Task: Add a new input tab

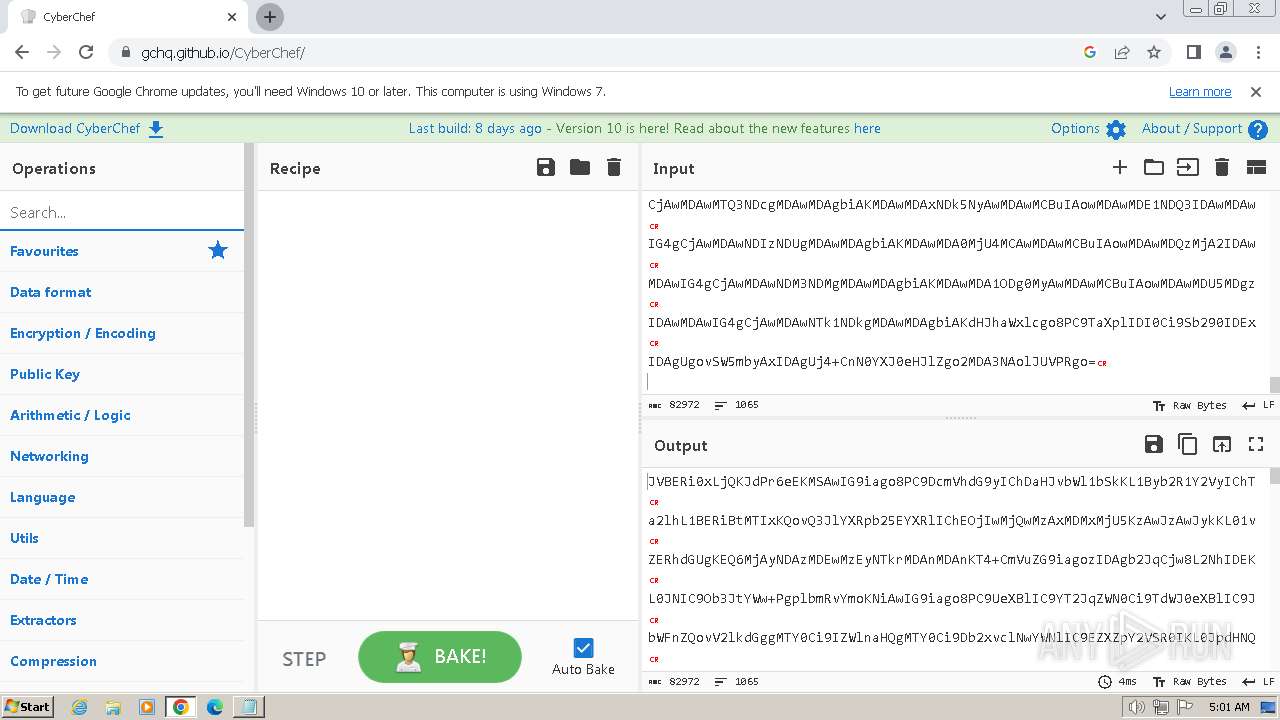Action: point(1120,167)
